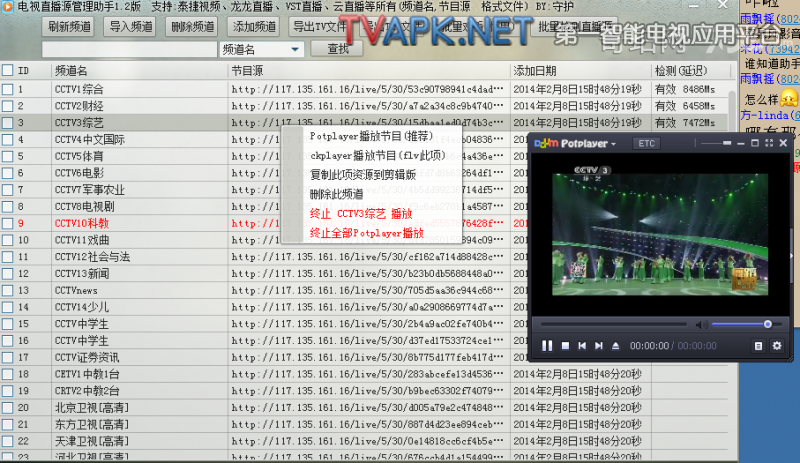Click the 删除频道 button

coord(193,27)
